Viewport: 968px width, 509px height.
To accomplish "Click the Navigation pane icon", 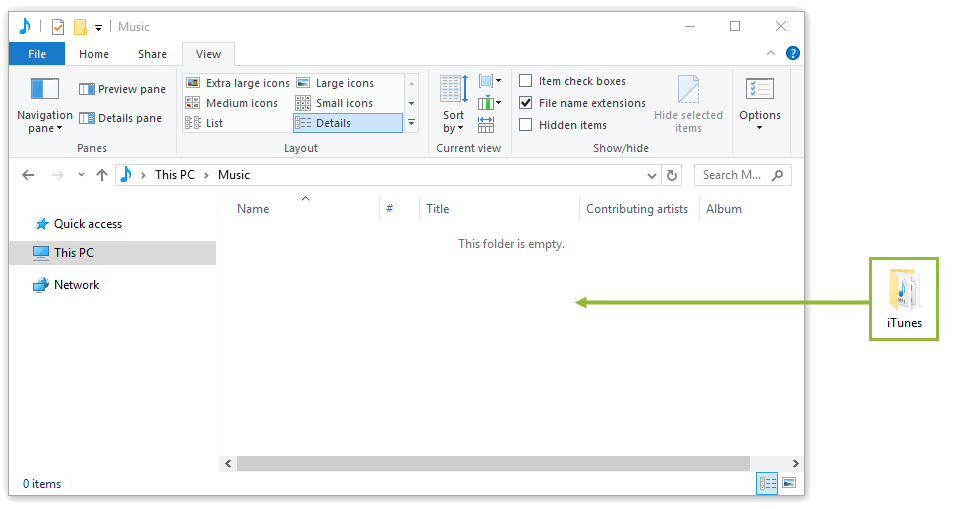I will (x=44, y=90).
